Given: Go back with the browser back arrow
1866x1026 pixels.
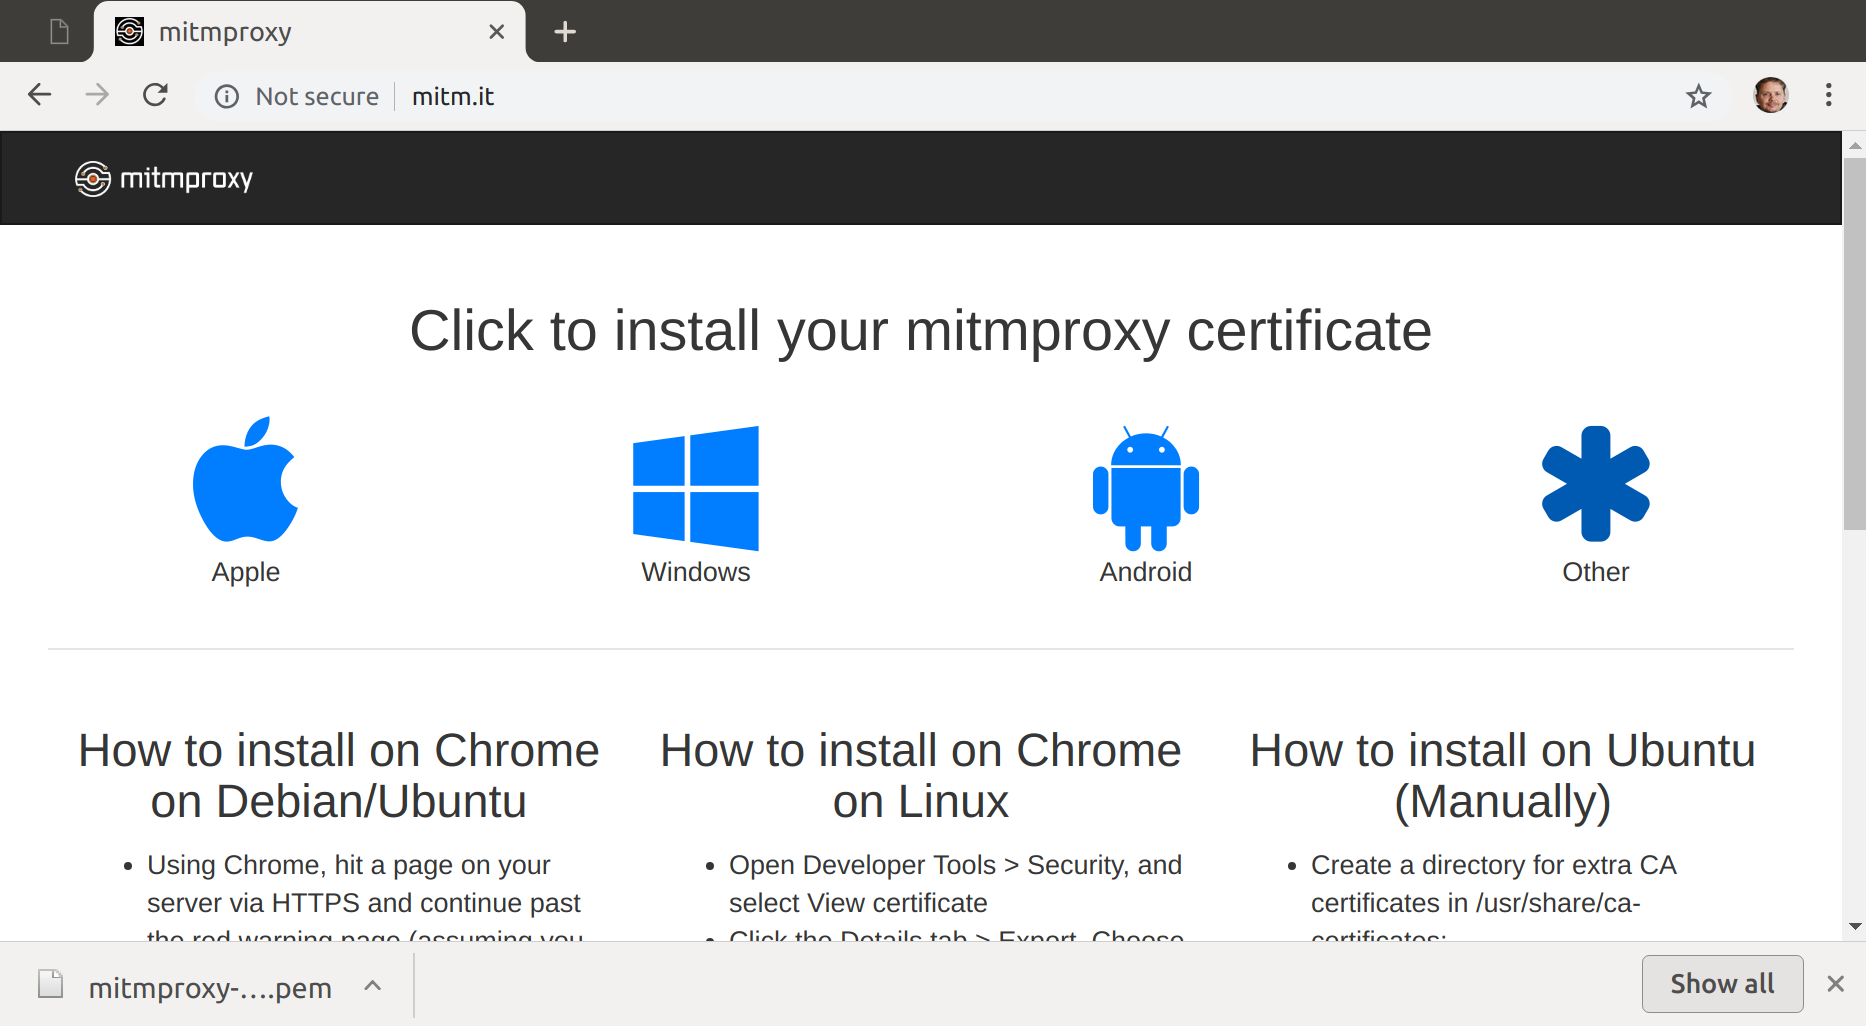Looking at the screenshot, I should 40,96.
